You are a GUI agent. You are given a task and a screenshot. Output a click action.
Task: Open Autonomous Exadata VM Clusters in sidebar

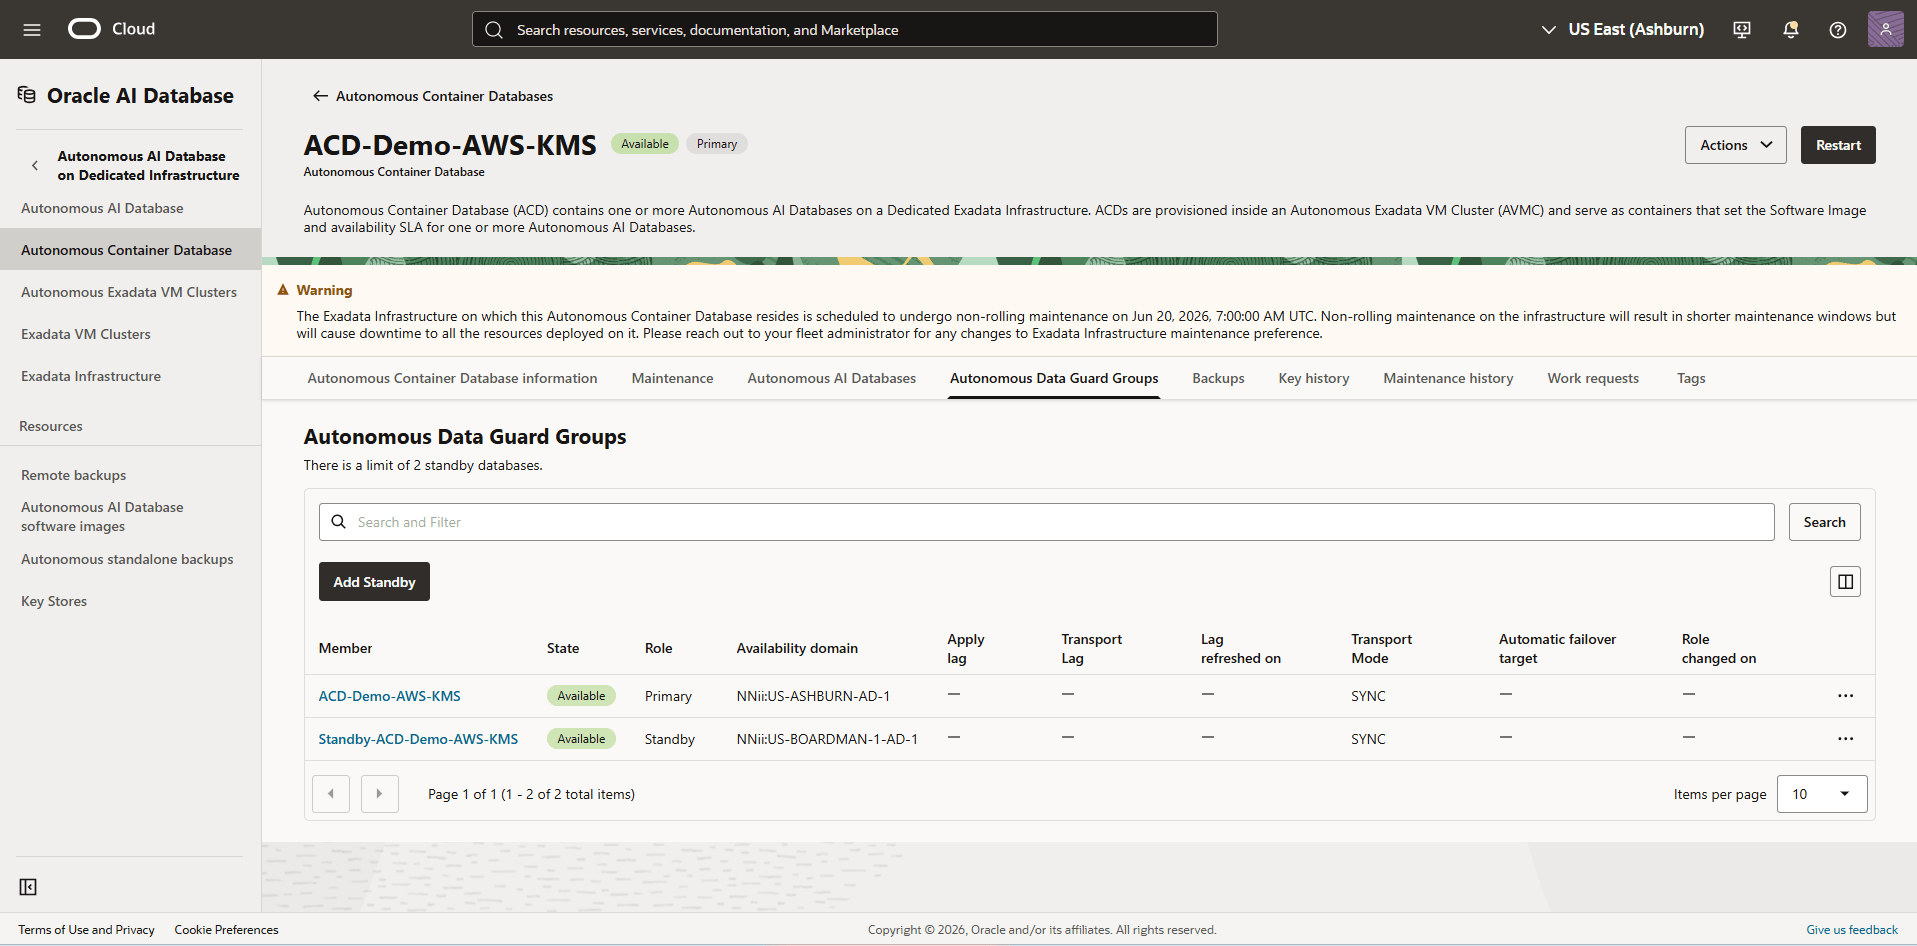coord(129,292)
